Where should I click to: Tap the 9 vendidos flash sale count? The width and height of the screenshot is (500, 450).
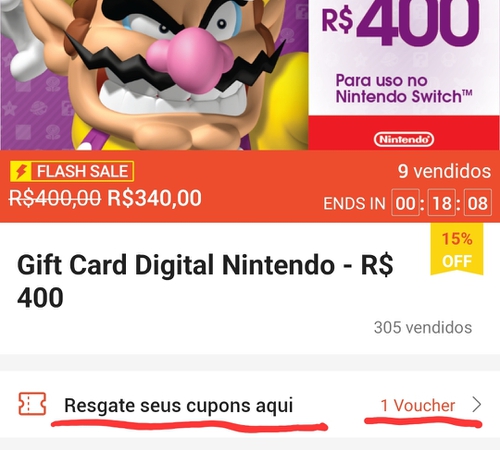(444, 171)
